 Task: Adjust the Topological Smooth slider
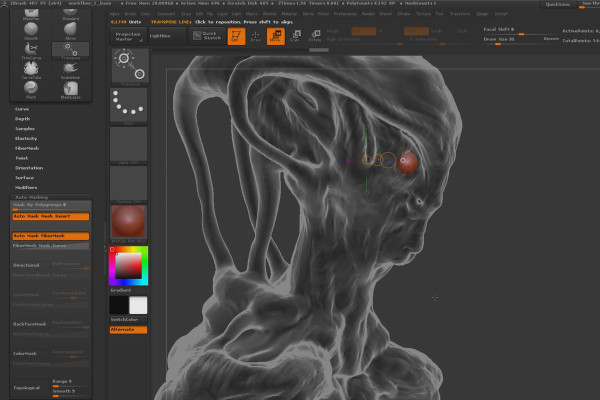click(x=71, y=393)
